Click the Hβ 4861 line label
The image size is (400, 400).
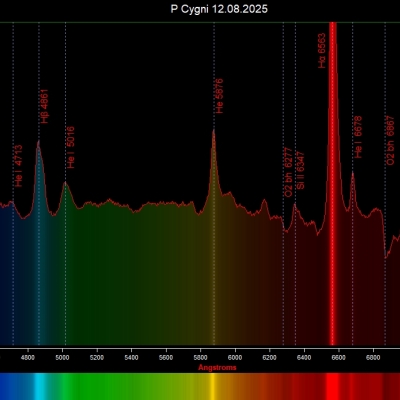click(x=44, y=106)
